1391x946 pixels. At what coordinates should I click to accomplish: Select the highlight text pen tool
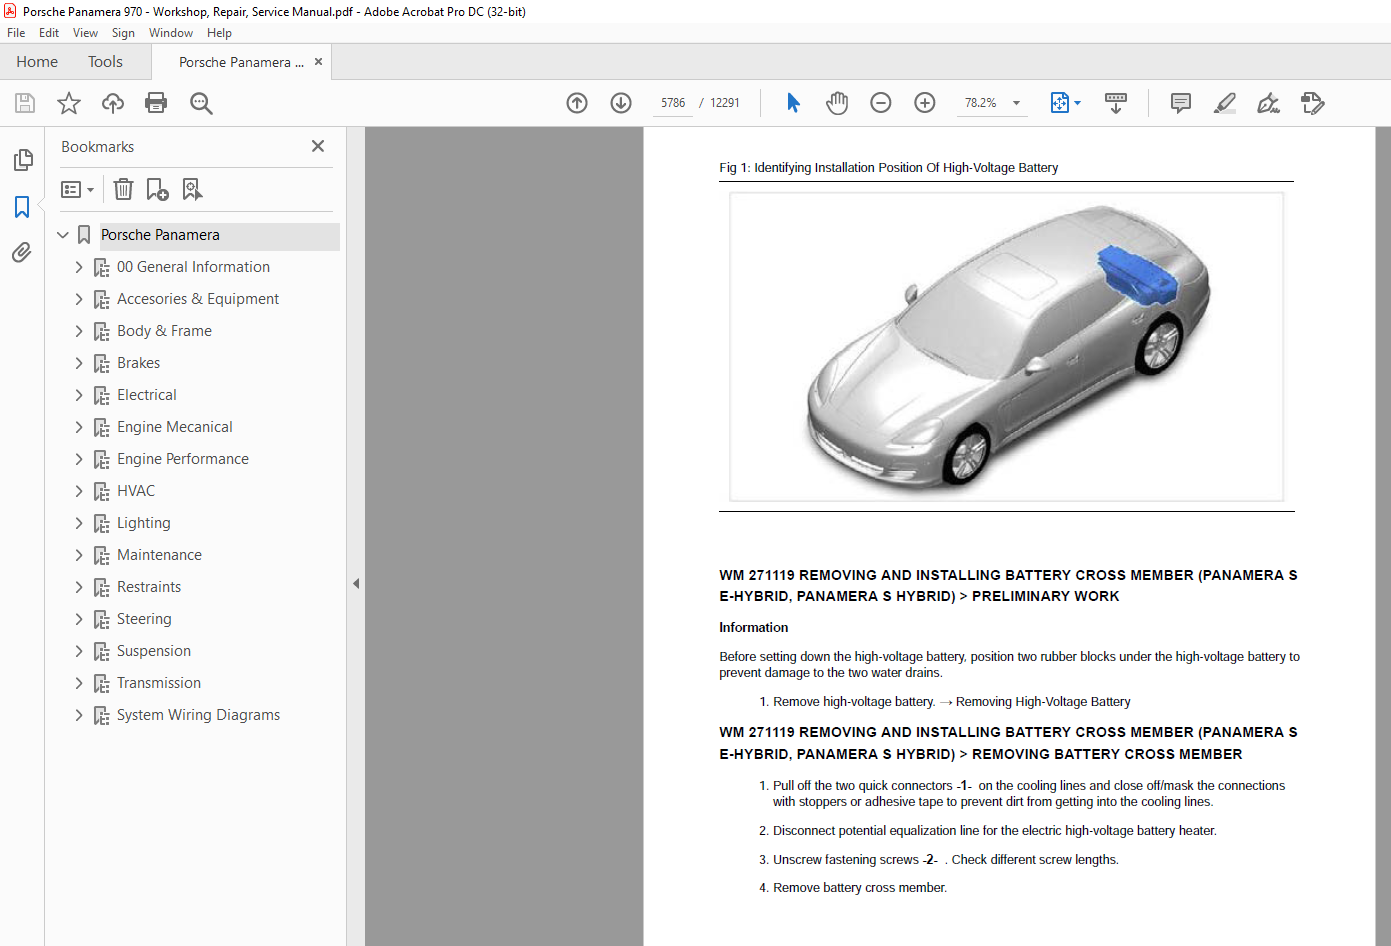coord(1225,103)
